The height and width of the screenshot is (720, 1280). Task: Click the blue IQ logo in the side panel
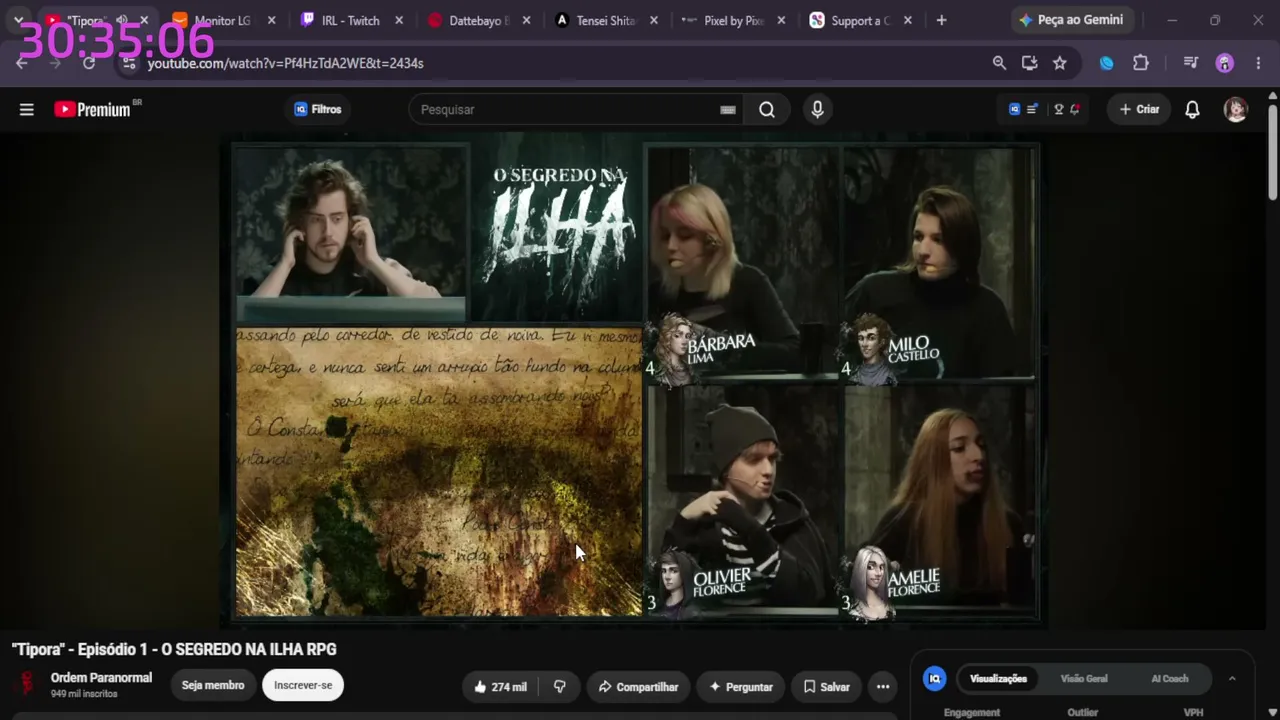935,679
